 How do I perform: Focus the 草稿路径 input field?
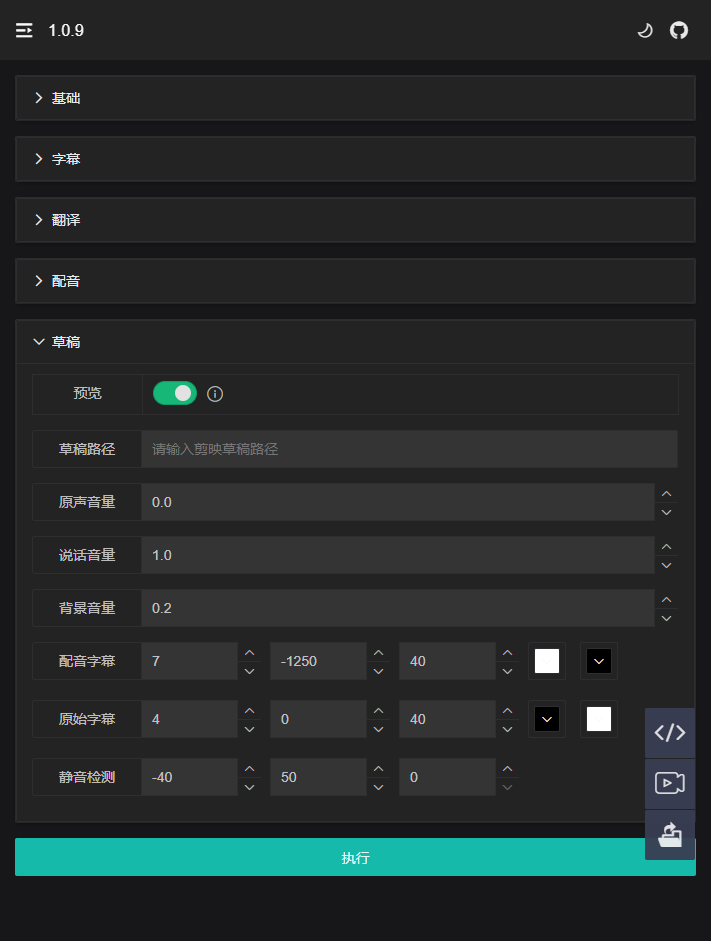tap(409, 449)
